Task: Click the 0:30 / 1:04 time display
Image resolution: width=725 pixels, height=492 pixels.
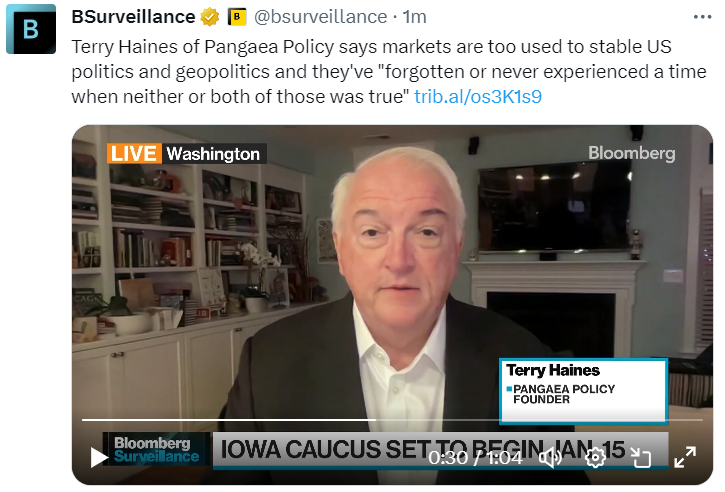Action: click(475, 458)
